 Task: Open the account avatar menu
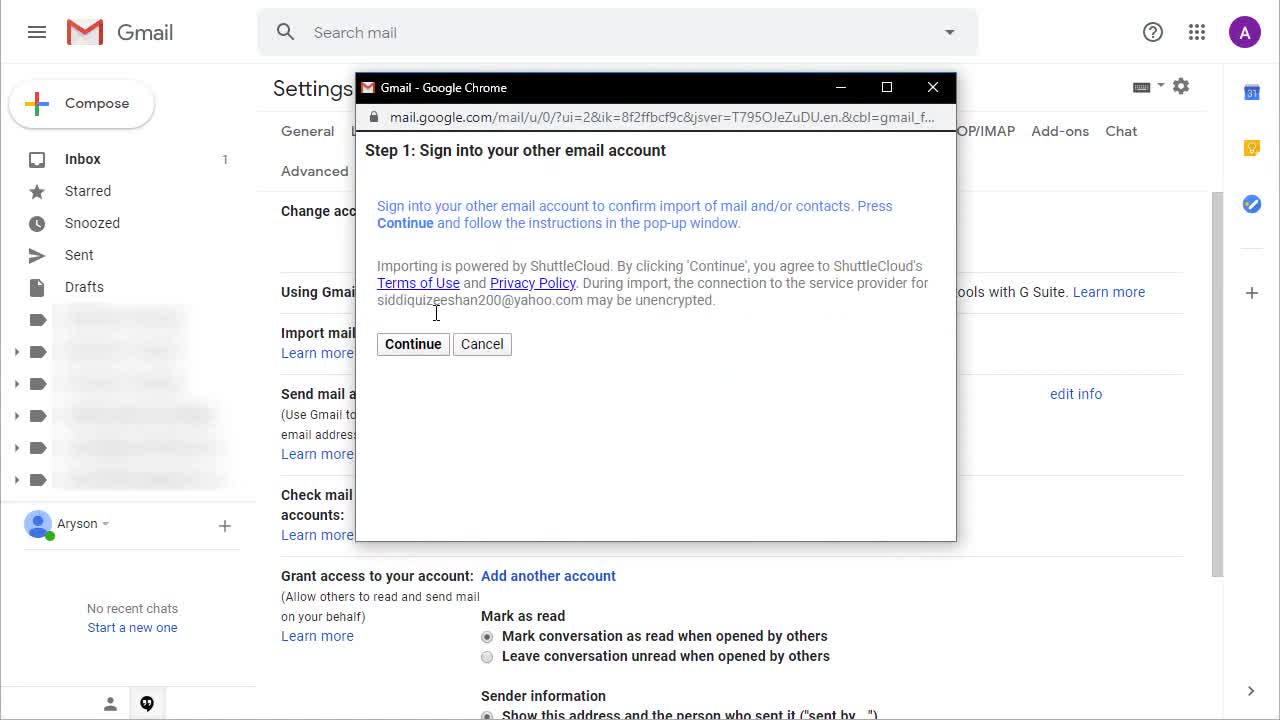click(x=1244, y=32)
